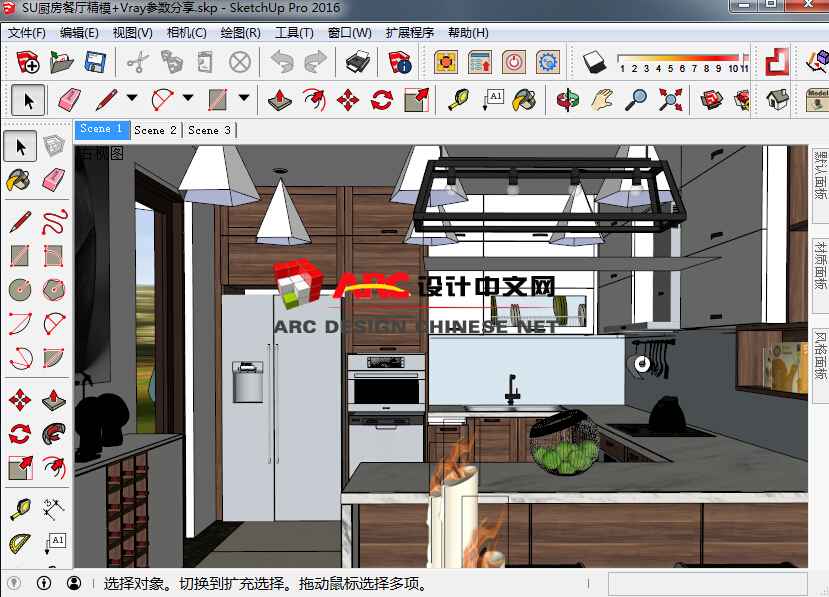
Task: Expand the Shape tool dropdown arrow
Action: tap(244, 98)
